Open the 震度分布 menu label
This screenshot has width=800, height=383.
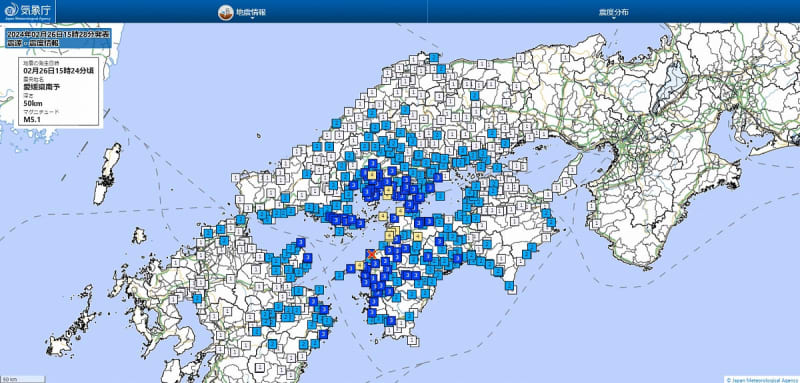click(614, 12)
